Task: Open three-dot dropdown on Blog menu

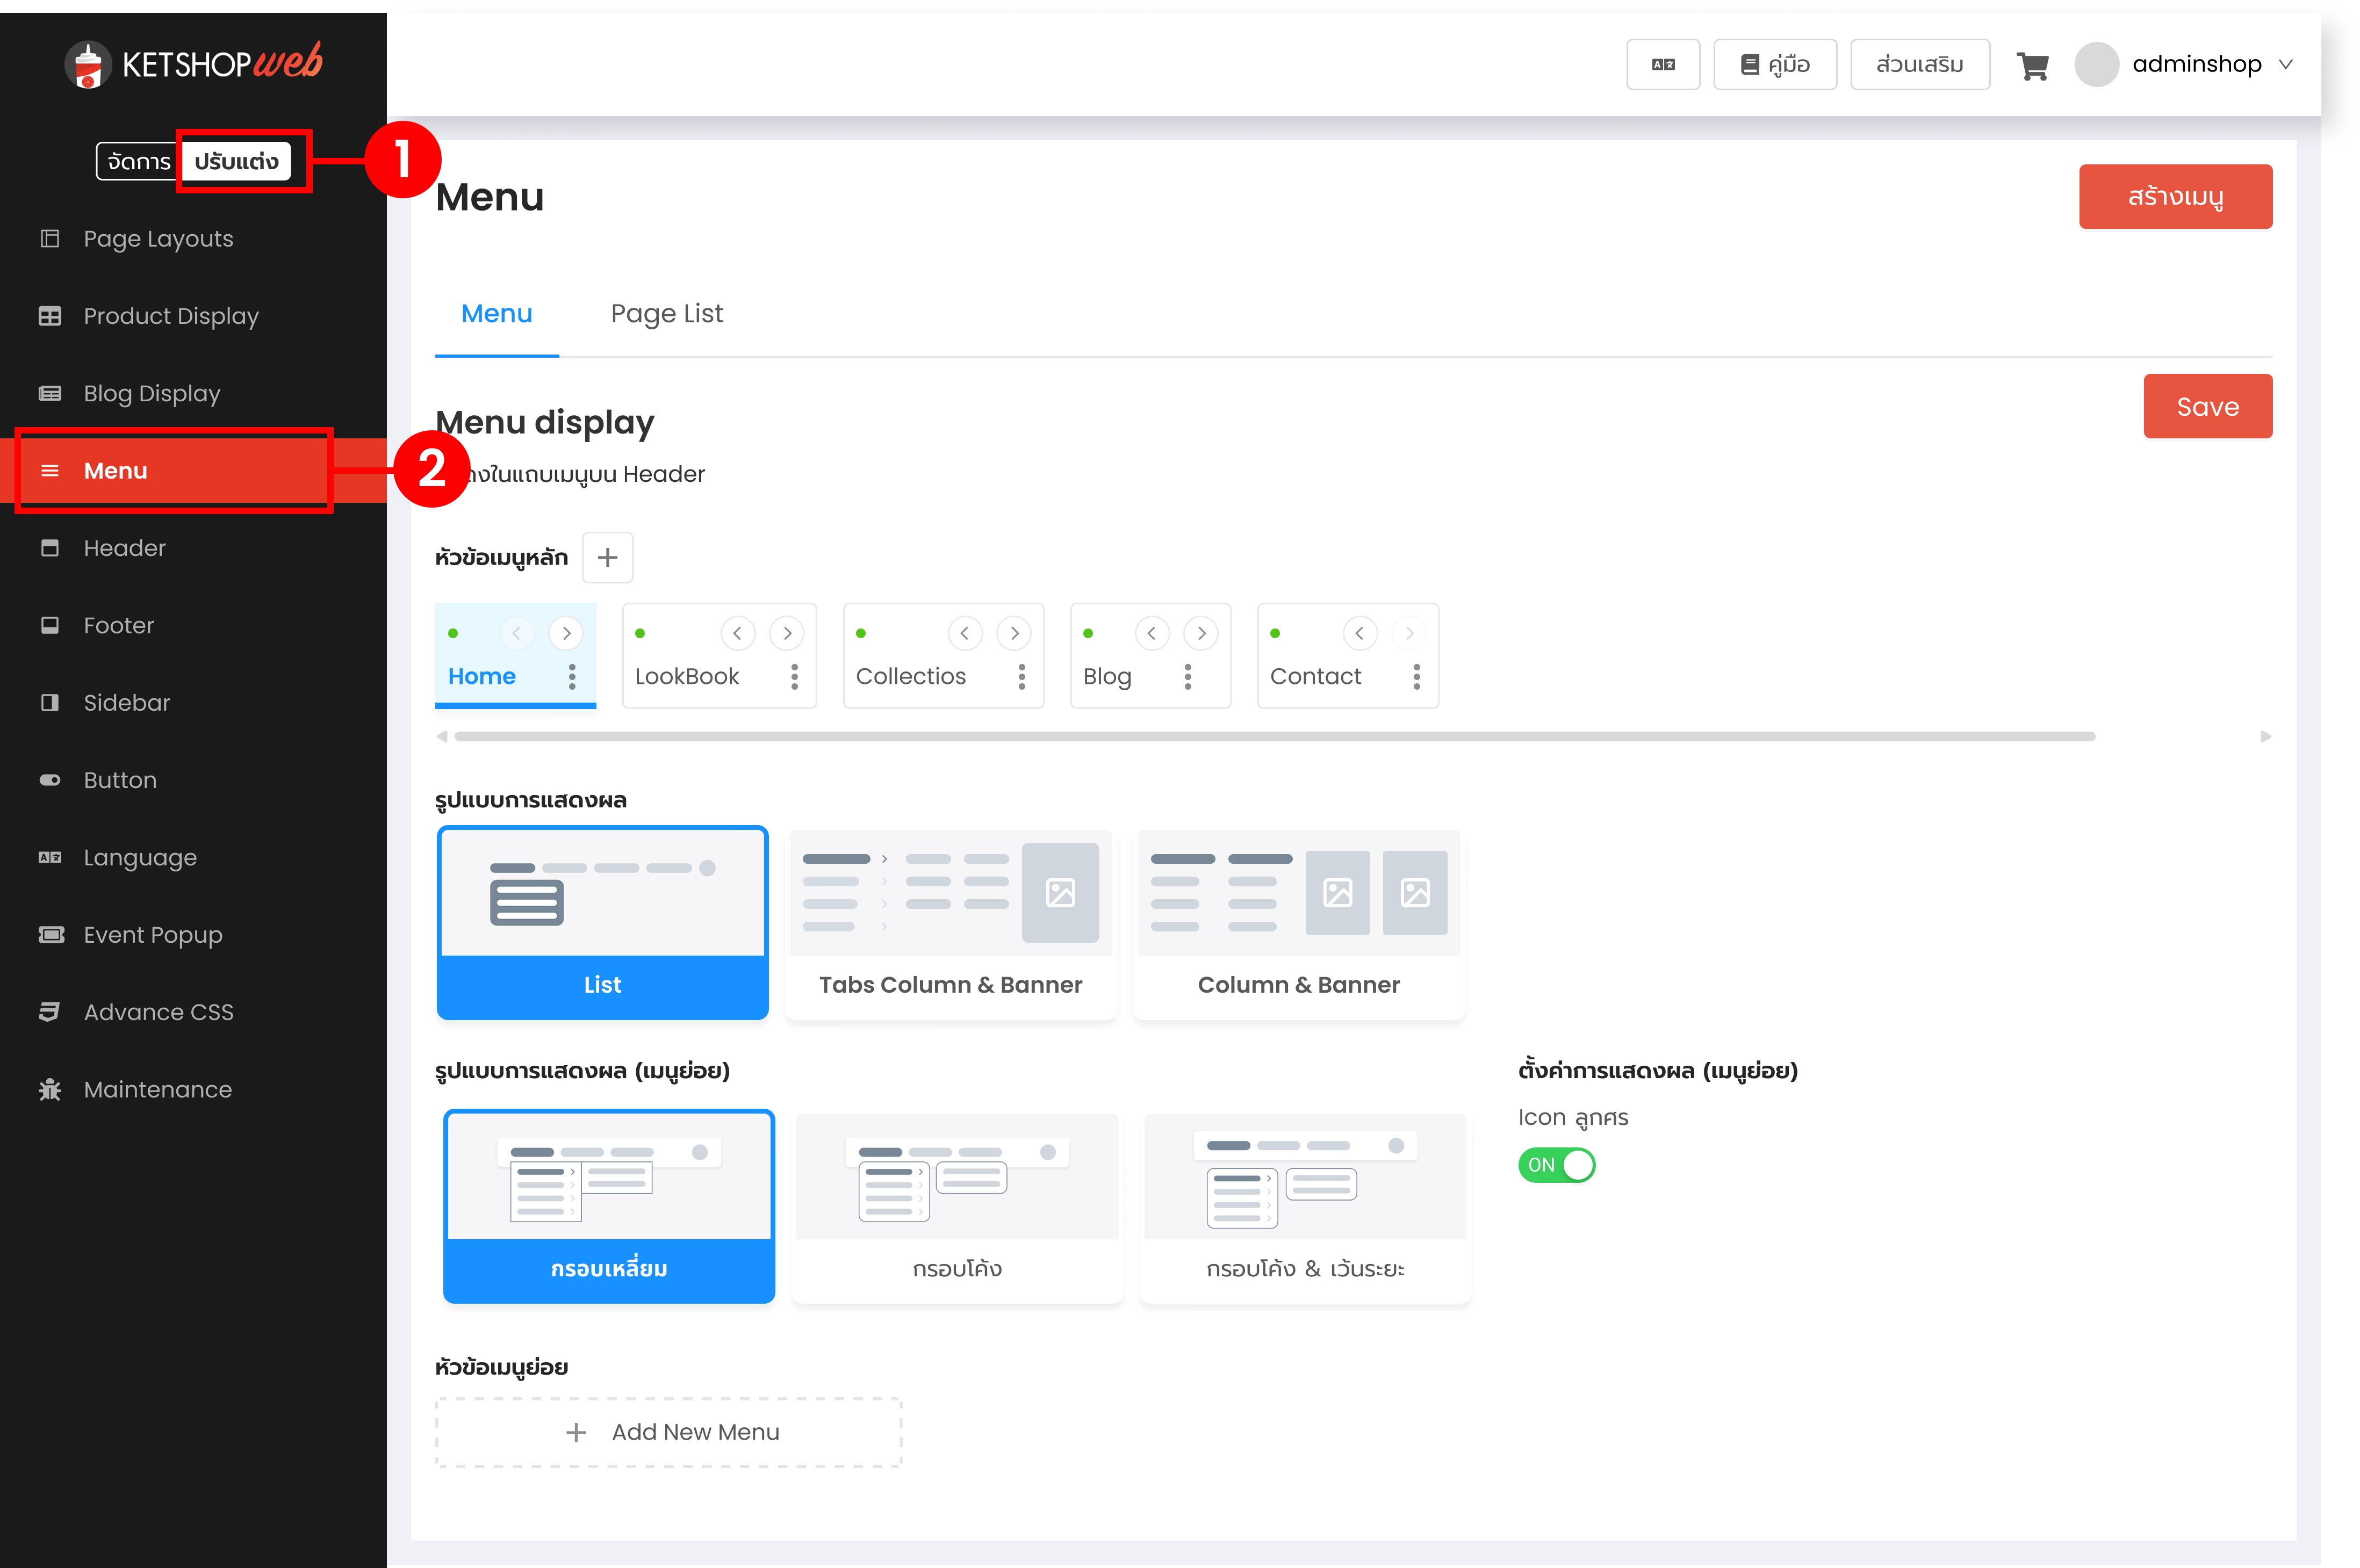Action: [x=1188, y=677]
